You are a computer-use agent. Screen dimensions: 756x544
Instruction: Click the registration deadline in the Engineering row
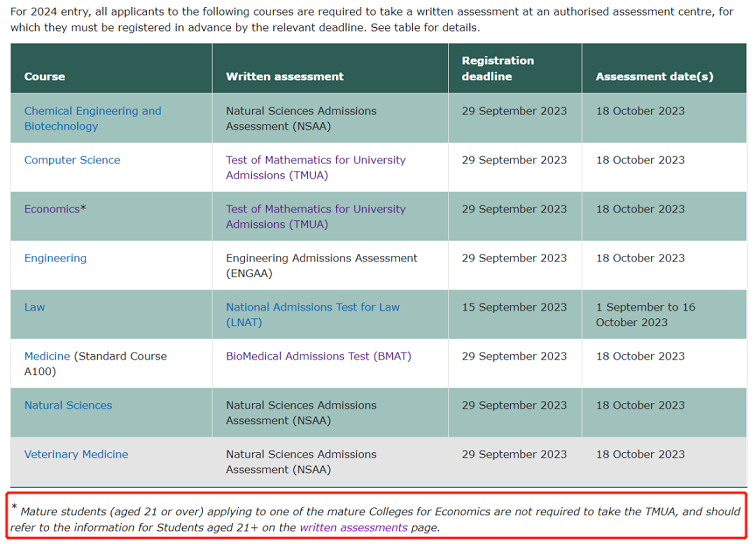514,258
